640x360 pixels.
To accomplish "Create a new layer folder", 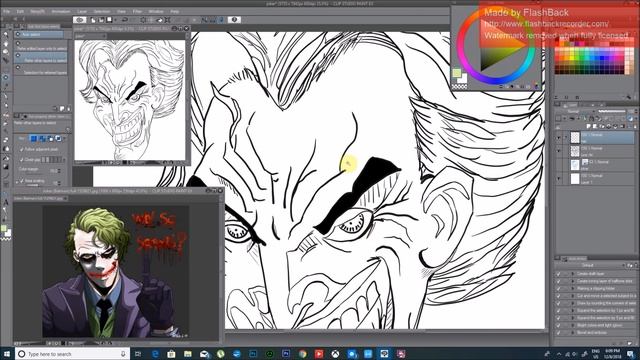I will [x=602, y=126].
